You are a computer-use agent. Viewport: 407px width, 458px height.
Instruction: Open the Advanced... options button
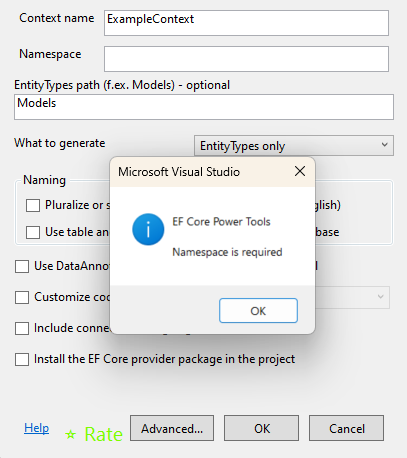[172, 428]
